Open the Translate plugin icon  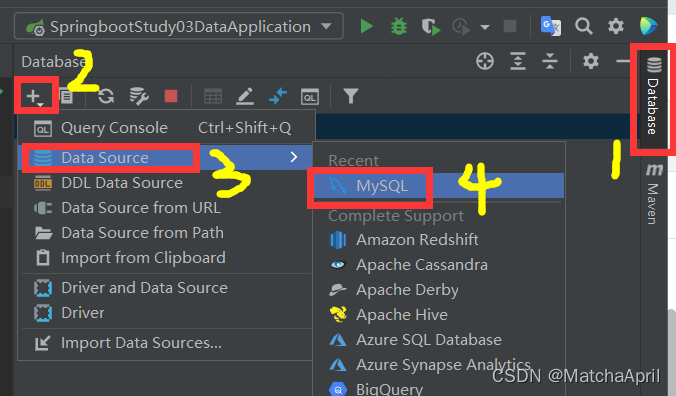coord(551,26)
